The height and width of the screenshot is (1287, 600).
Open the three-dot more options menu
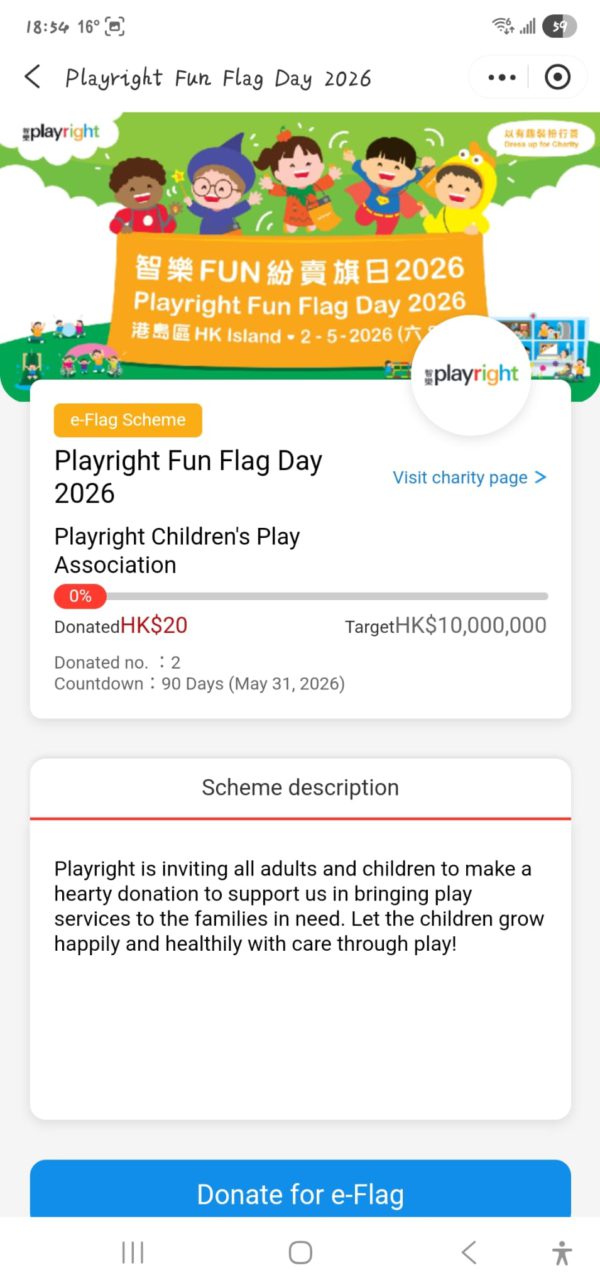(x=502, y=77)
